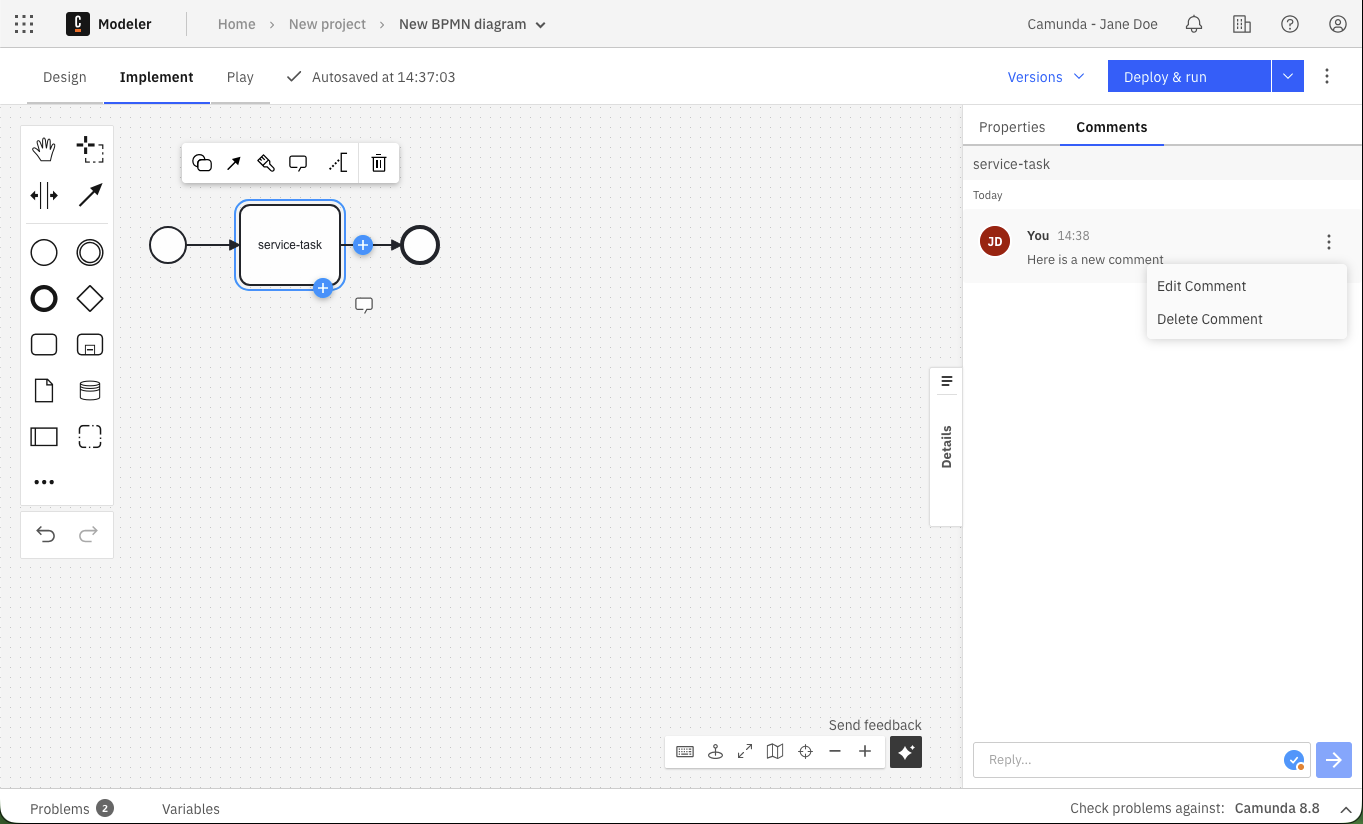Image resolution: width=1363 pixels, height=824 pixels.
Task: Choose Edit Comment from the context menu
Action: [x=1201, y=286]
